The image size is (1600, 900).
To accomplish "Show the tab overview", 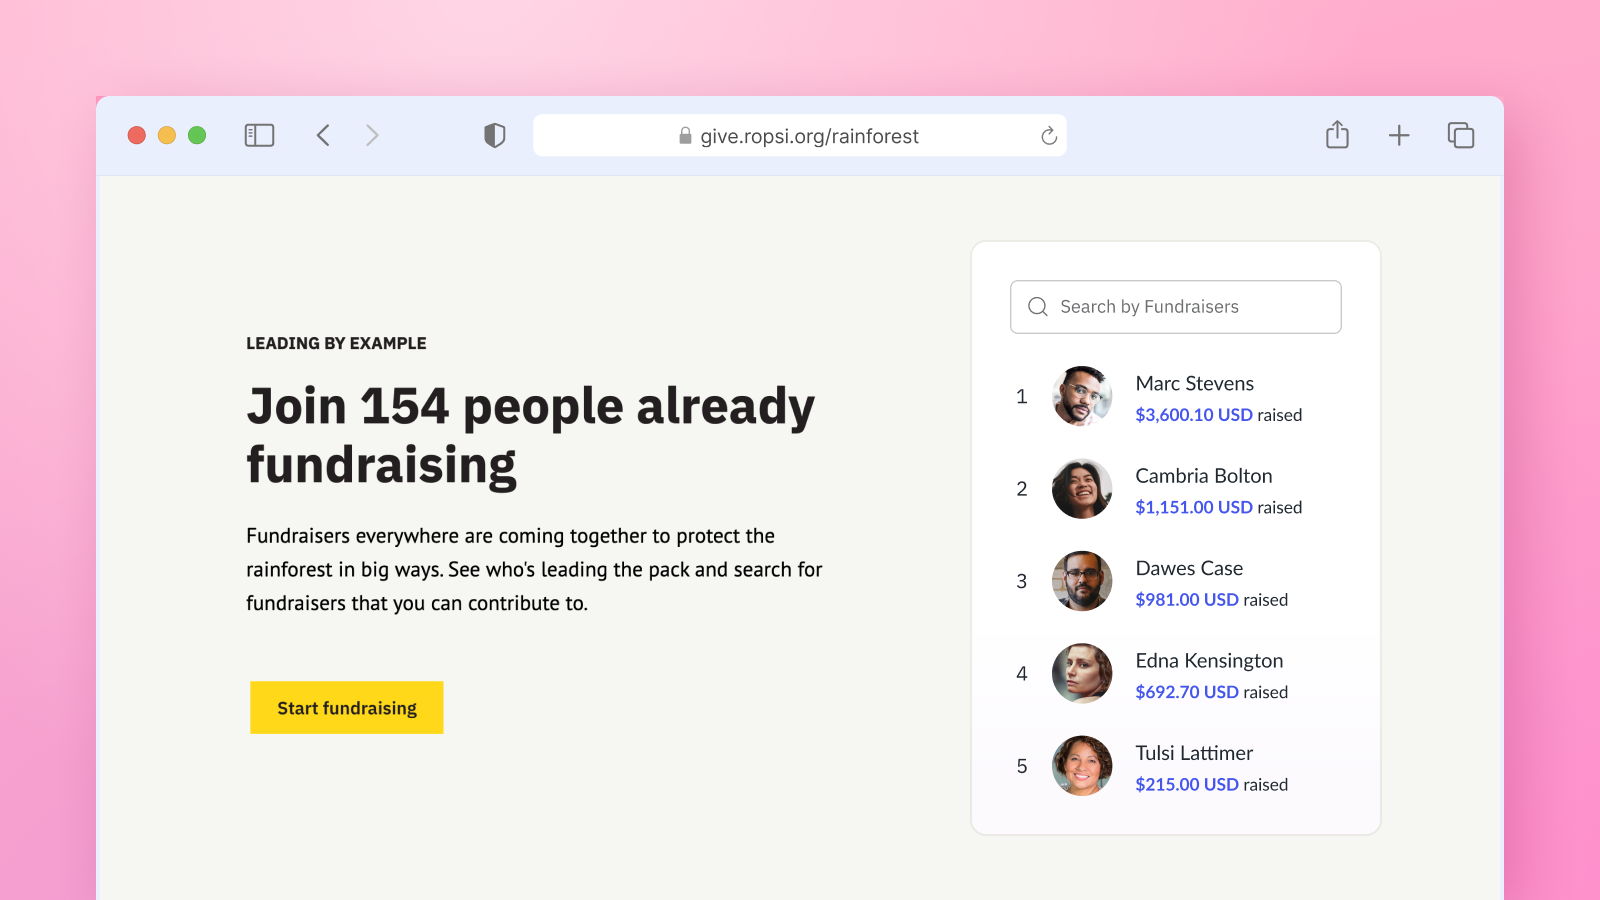I will (x=1460, y=135).
